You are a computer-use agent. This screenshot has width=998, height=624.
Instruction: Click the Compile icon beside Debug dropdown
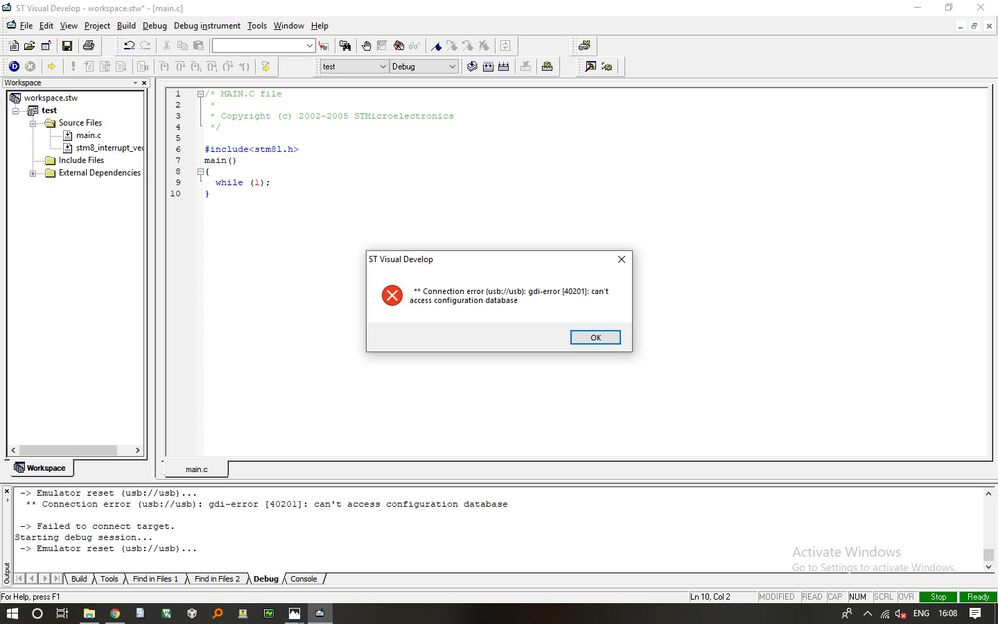[472, 66]
